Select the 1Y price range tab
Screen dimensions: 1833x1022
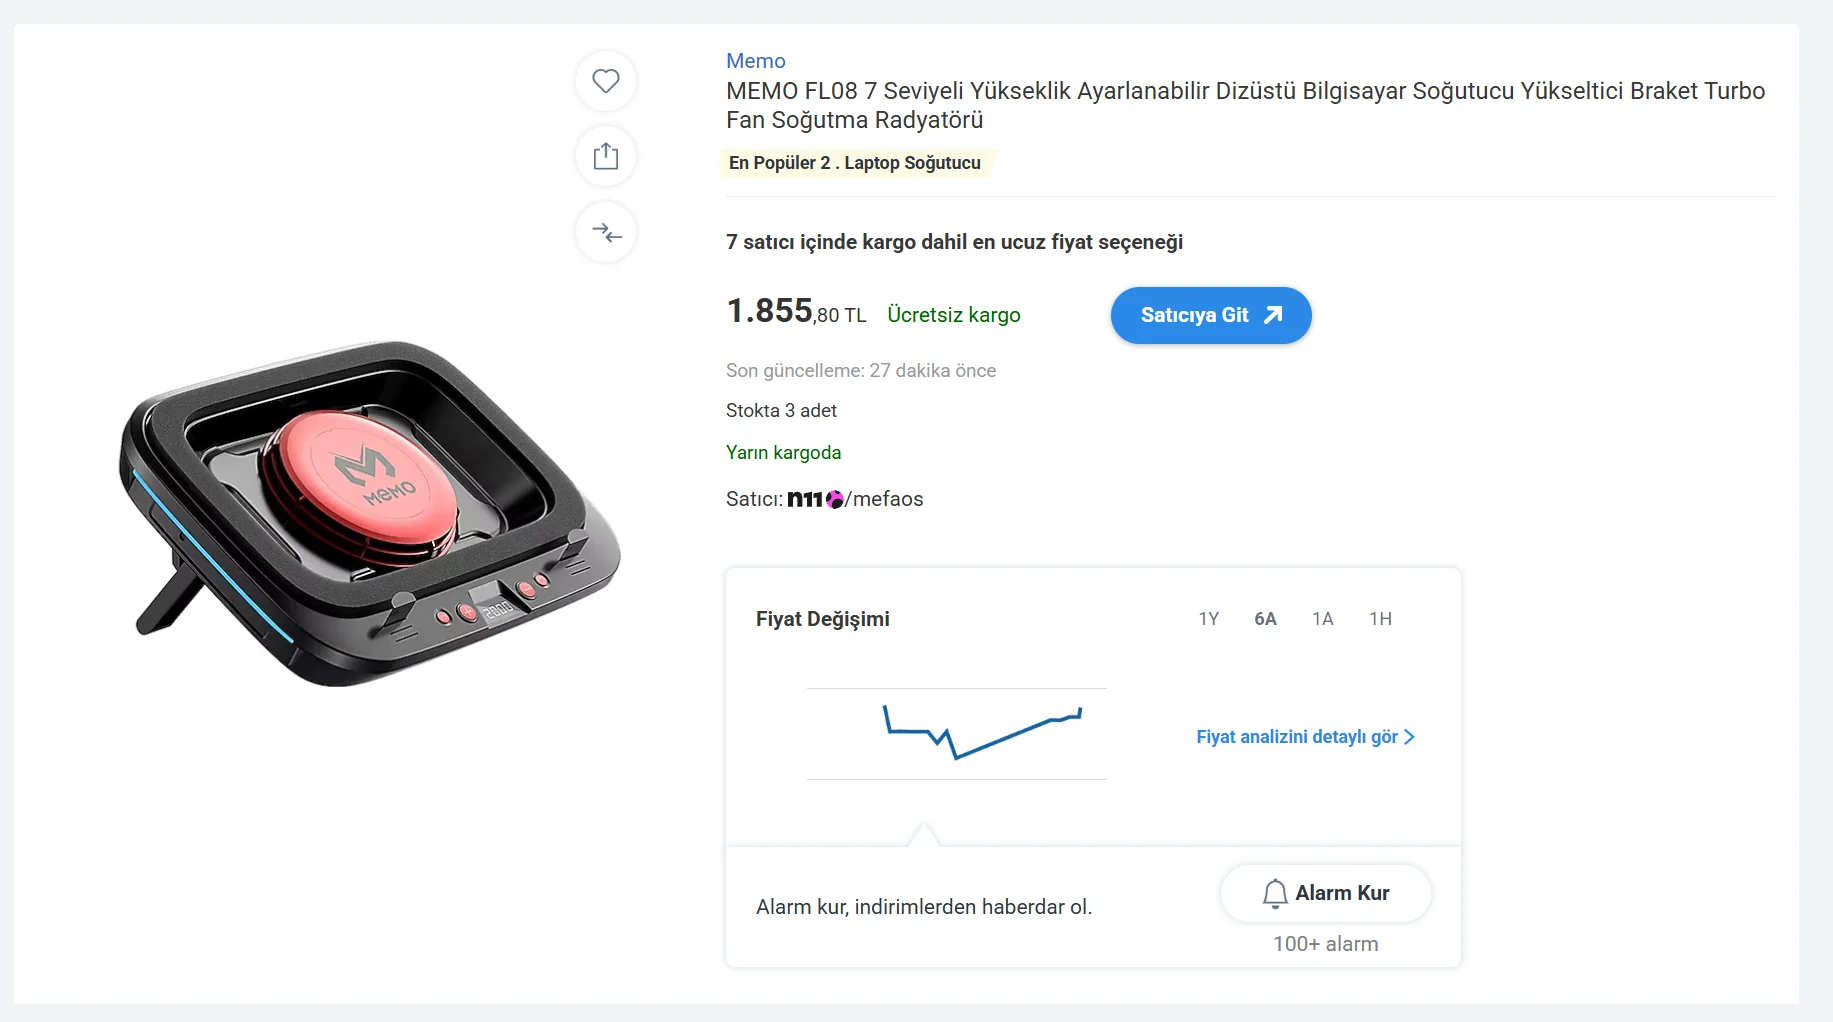pos(1208,619)
